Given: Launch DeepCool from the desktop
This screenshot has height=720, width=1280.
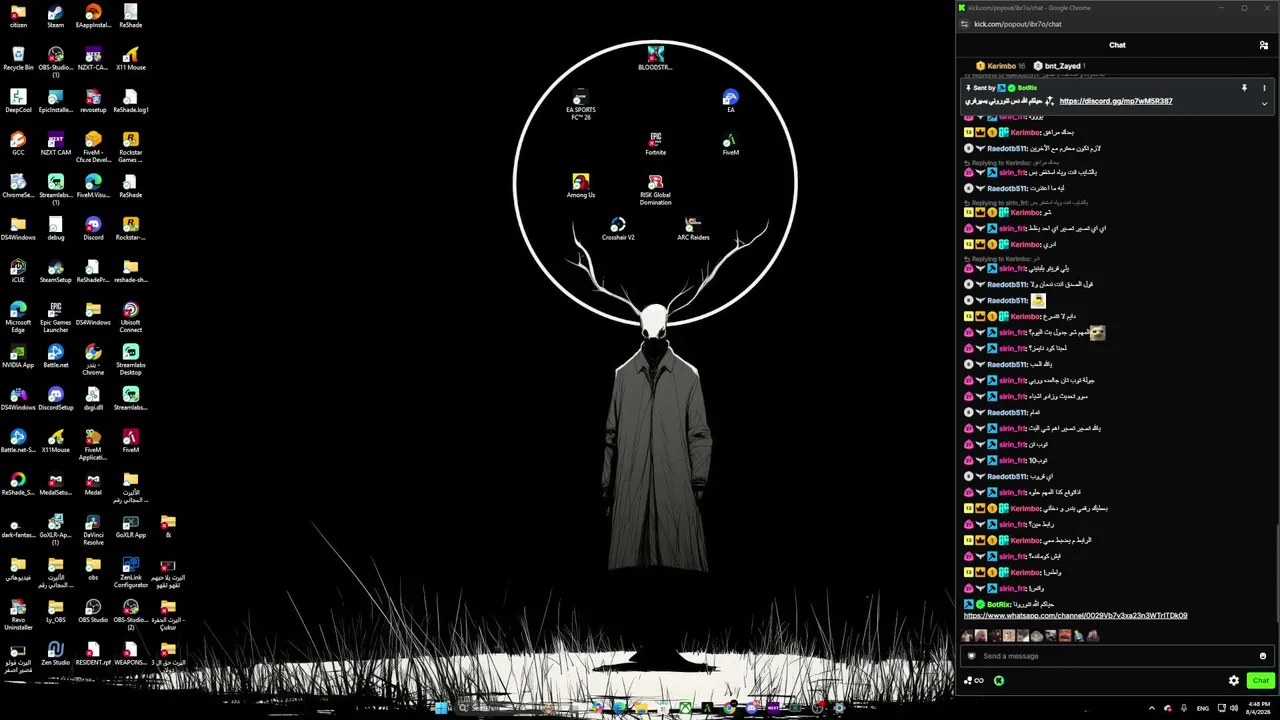Looking at the screenshot, I should coord(18,101).
